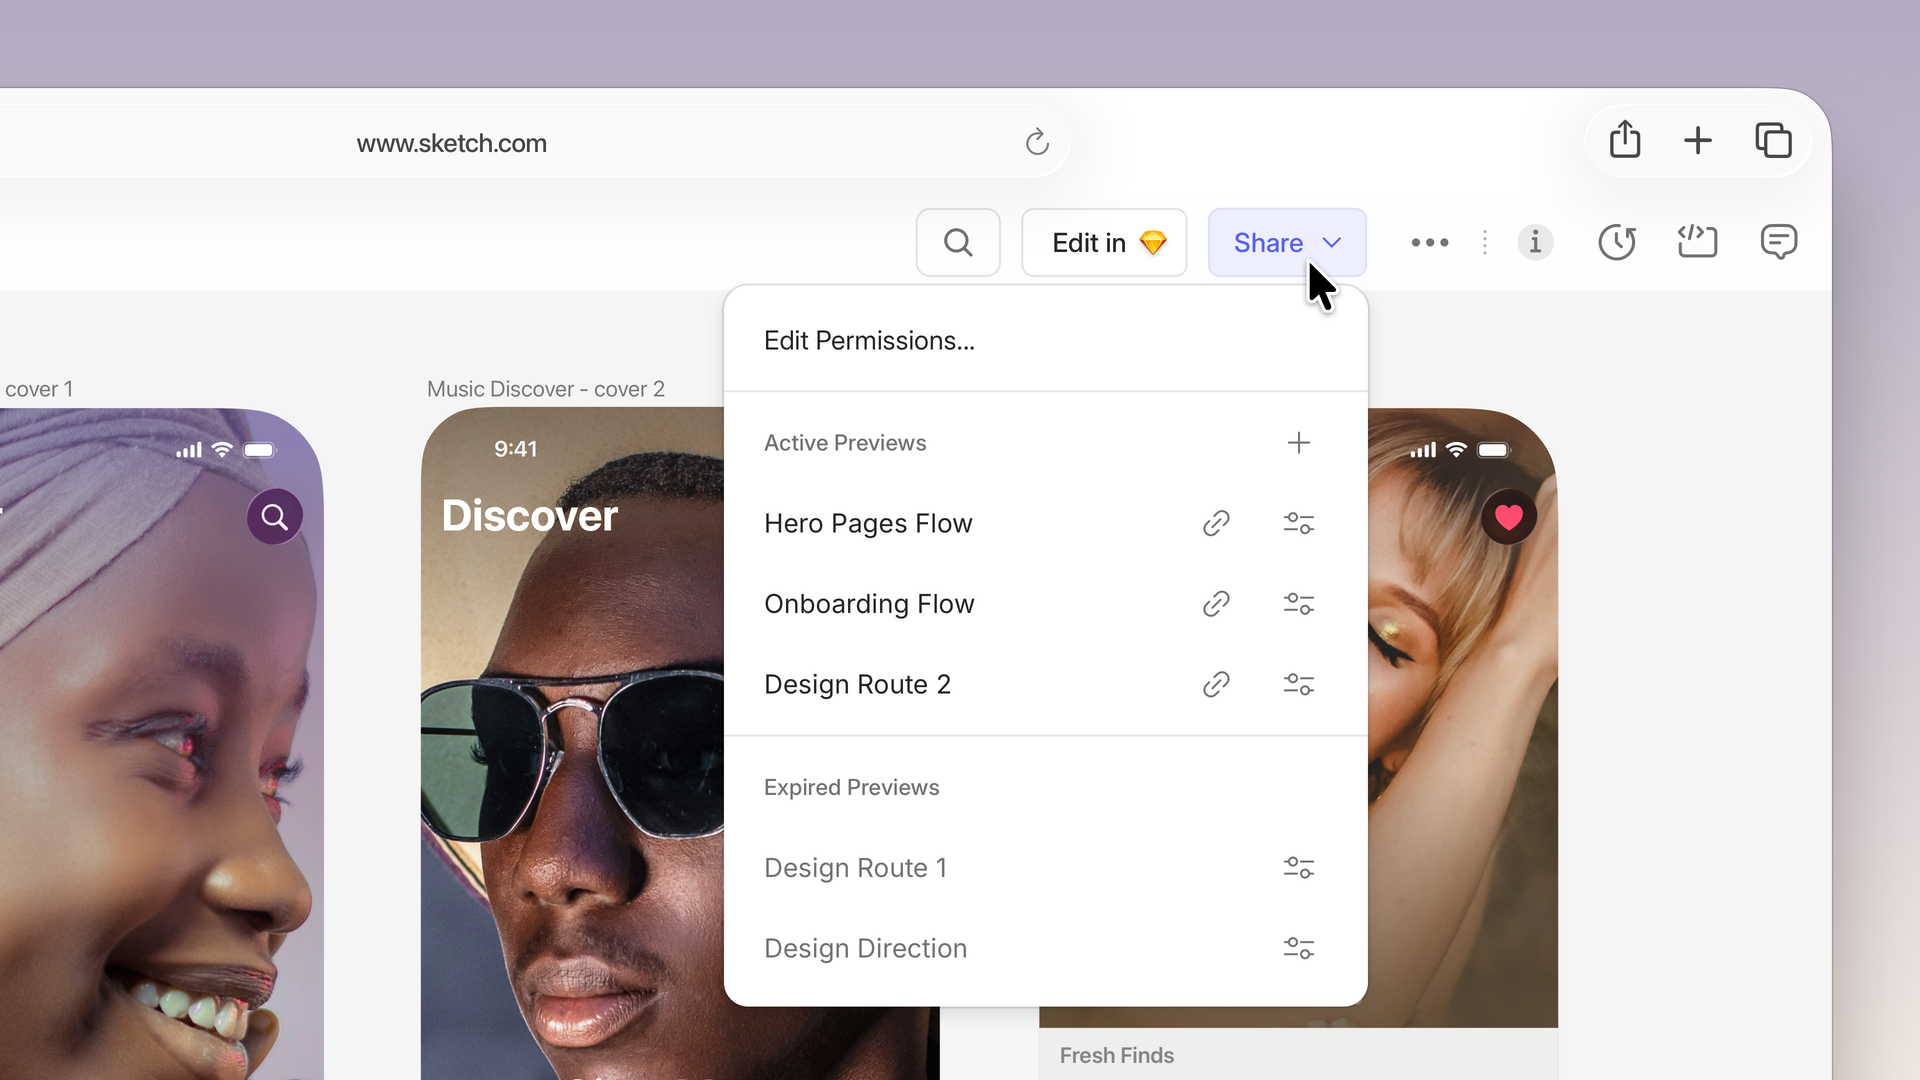Select the Music Discover - cover 2 label
Screen dimensions: 1920x1080
click(546, 389)
